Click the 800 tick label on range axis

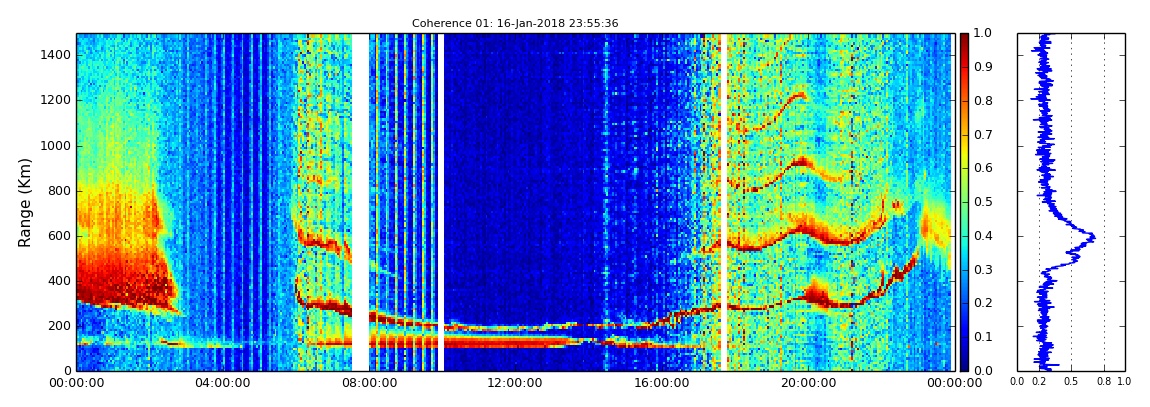(59, 191)
